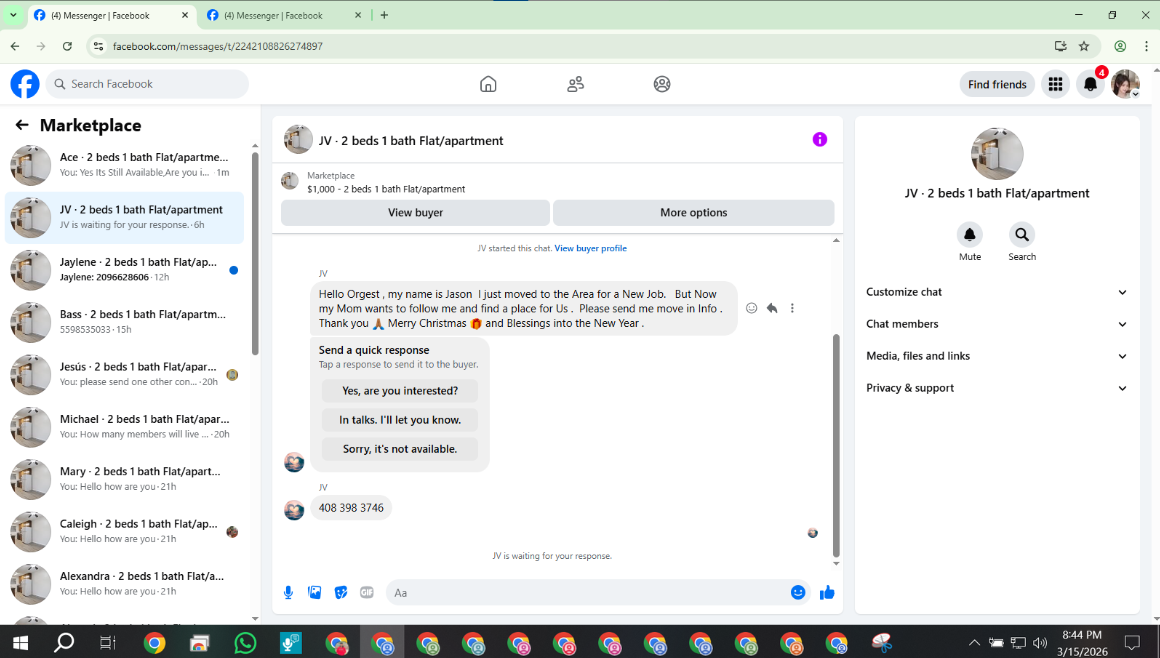This screenshot has width=1160, height=658.
Task: Bookmark this page with the star icon
Action: (1084, 46)
